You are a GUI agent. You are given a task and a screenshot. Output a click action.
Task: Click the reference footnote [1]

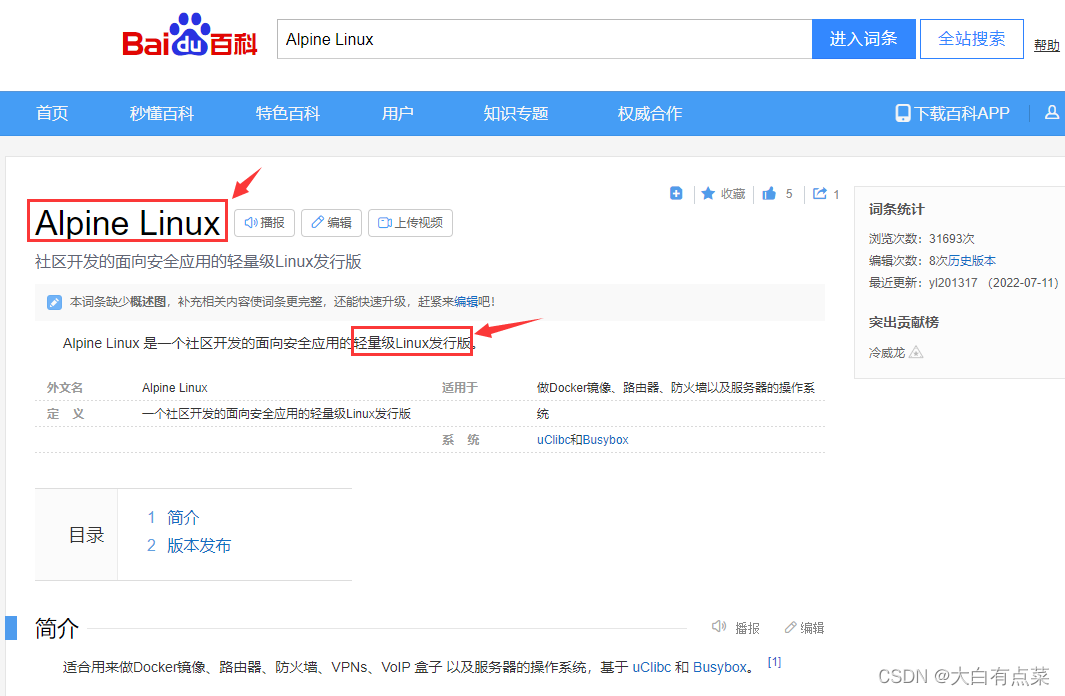(x=774, y=662)
